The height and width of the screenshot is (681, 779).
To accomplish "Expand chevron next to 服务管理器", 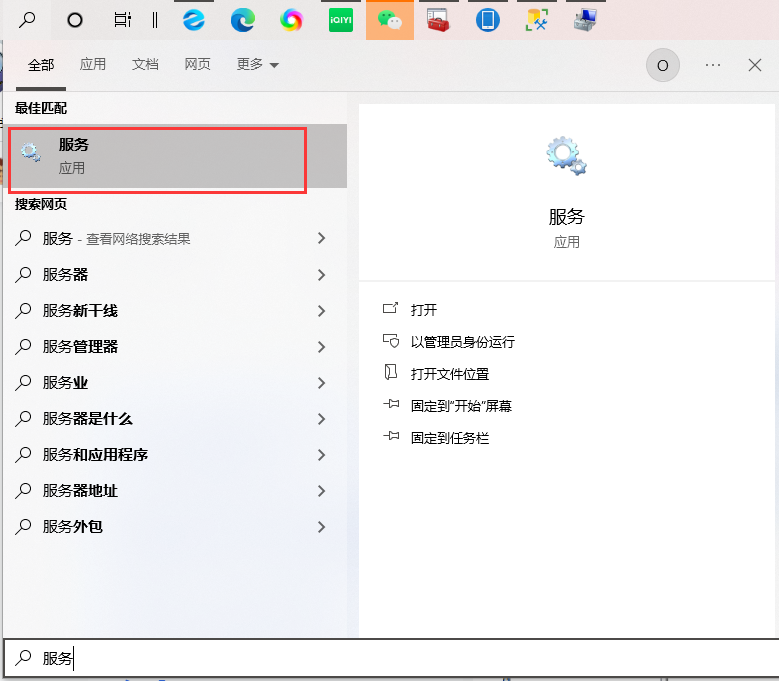I will (321, 347).
